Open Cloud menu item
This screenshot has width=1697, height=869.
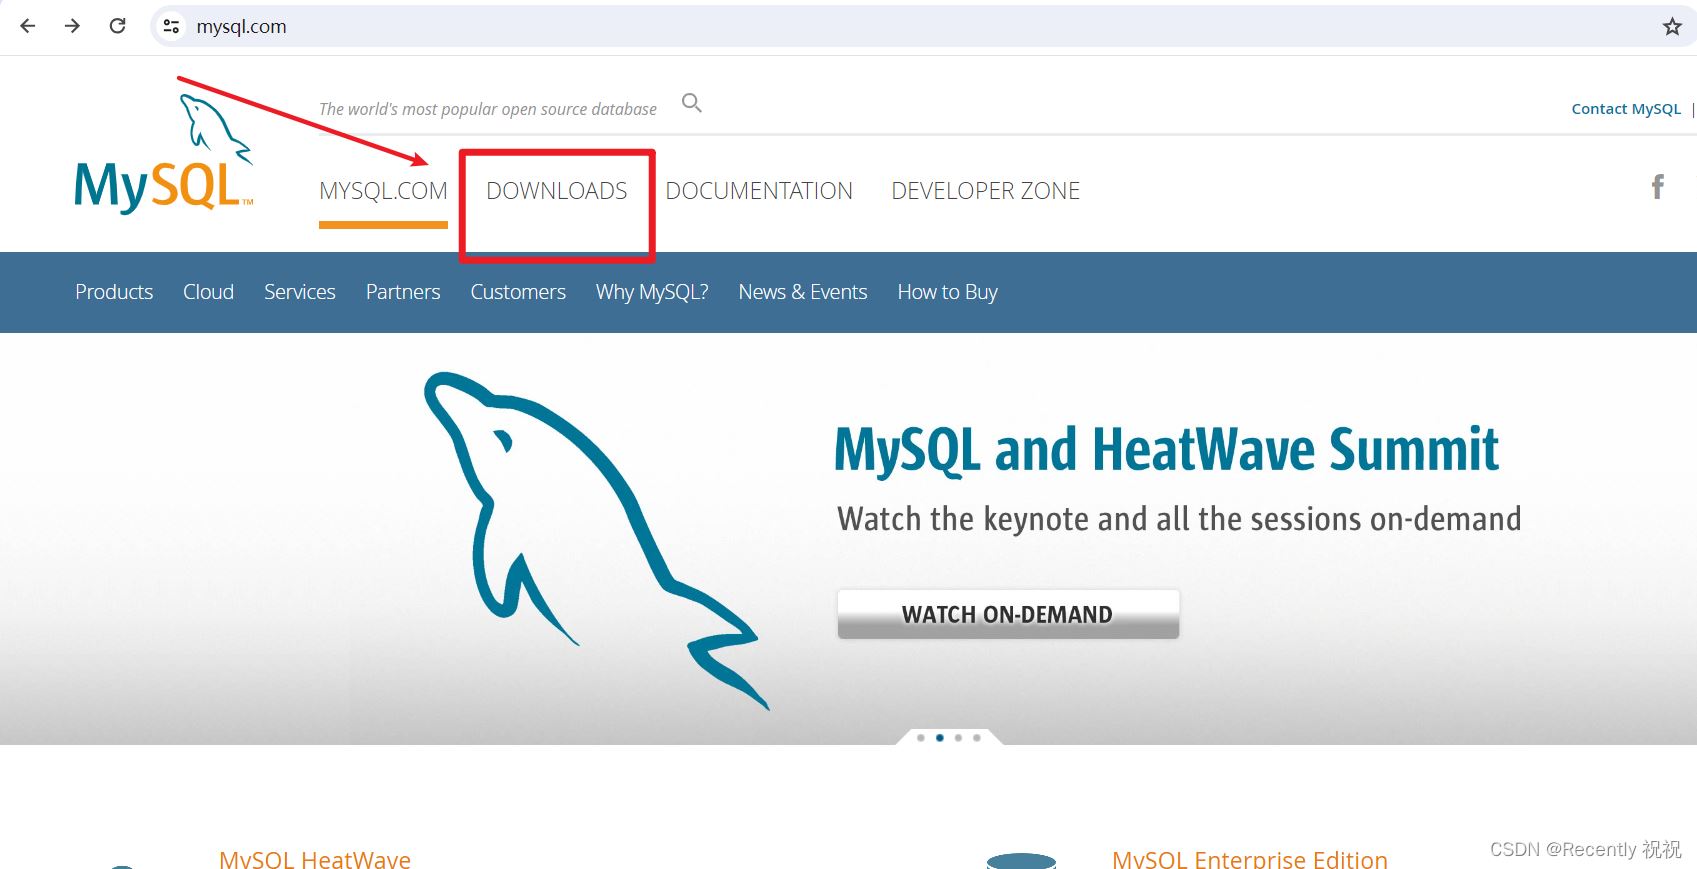(208, 292)
